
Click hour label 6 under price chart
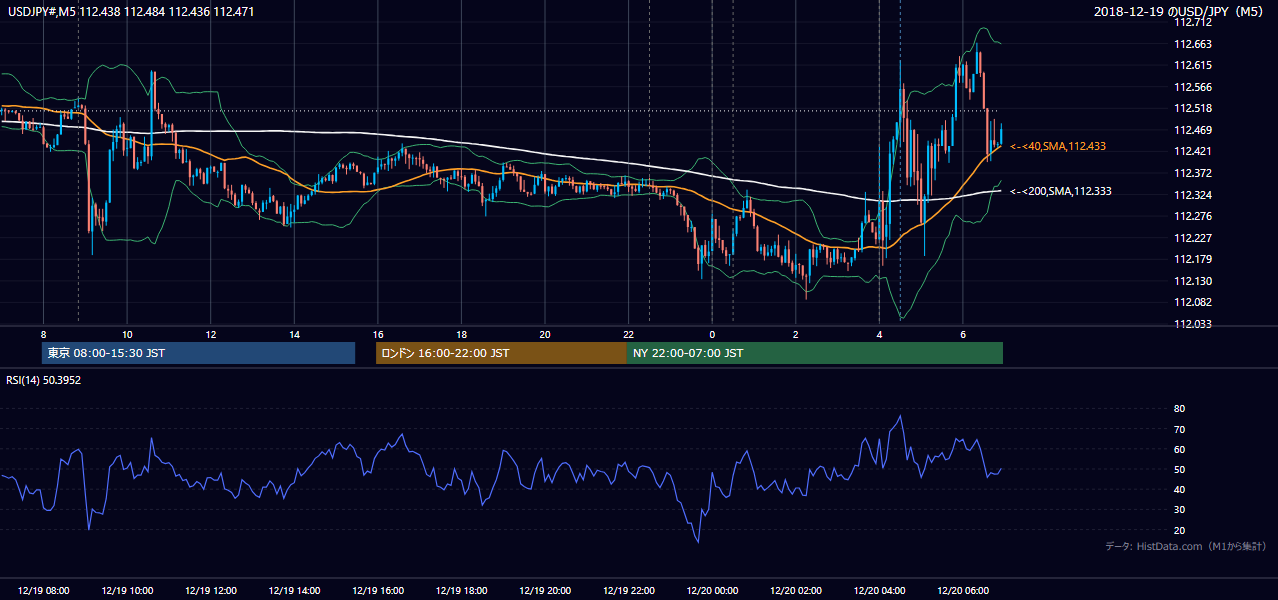[x=962, y=333]
